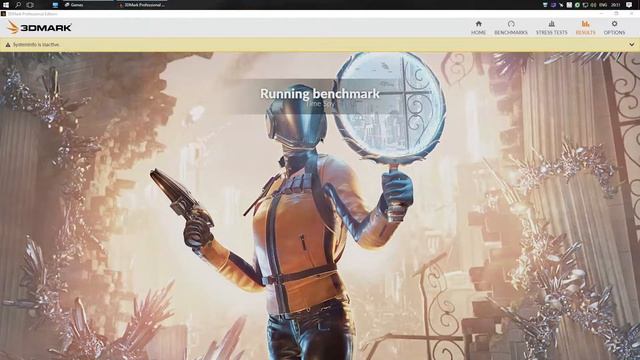Viewport: 640px width, 360px height.
Task: Click the 3DMark title bar window icon
Action: (x=3, y=13)
